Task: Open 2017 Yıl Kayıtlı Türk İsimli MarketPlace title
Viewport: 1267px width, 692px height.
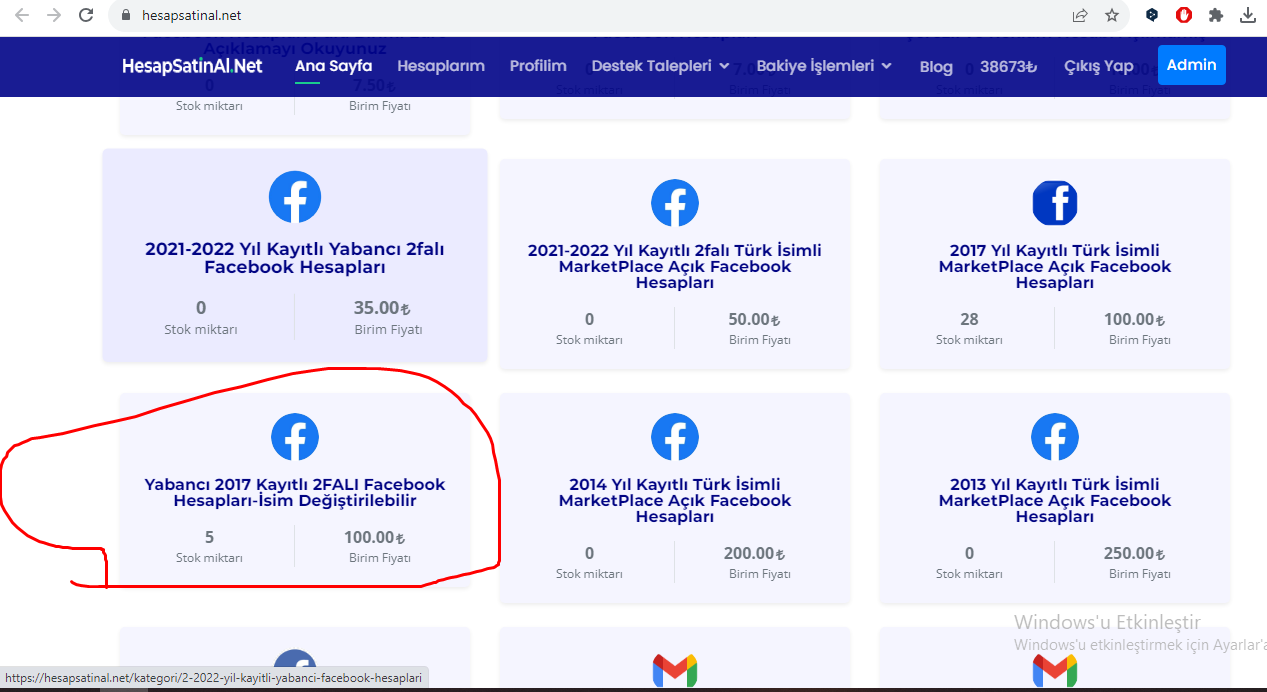Action: pyautogui.click(x=1055, y=266)
